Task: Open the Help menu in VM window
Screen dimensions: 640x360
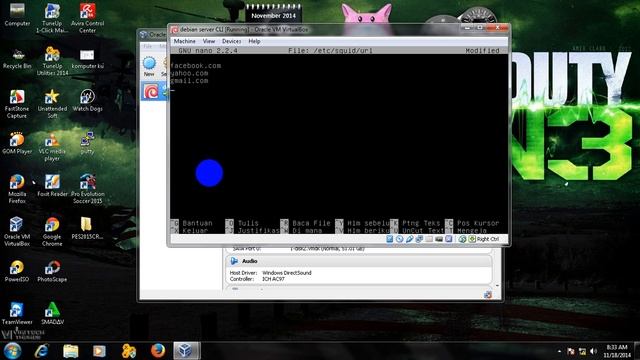Action: pyautogui.click(x=254, y=41)
